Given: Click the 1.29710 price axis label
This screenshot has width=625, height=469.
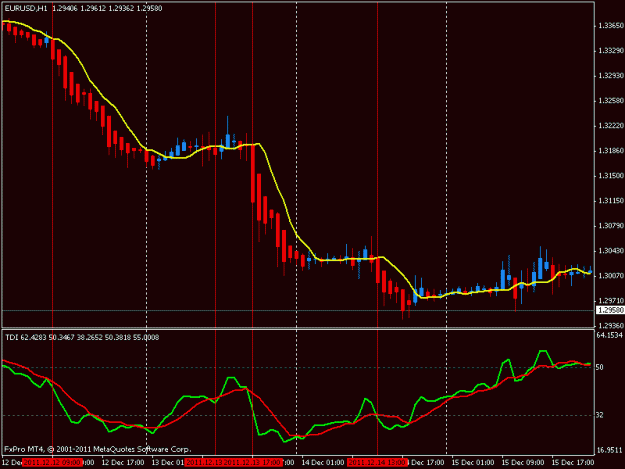Looking at the screenshot, I should [611, 301].
